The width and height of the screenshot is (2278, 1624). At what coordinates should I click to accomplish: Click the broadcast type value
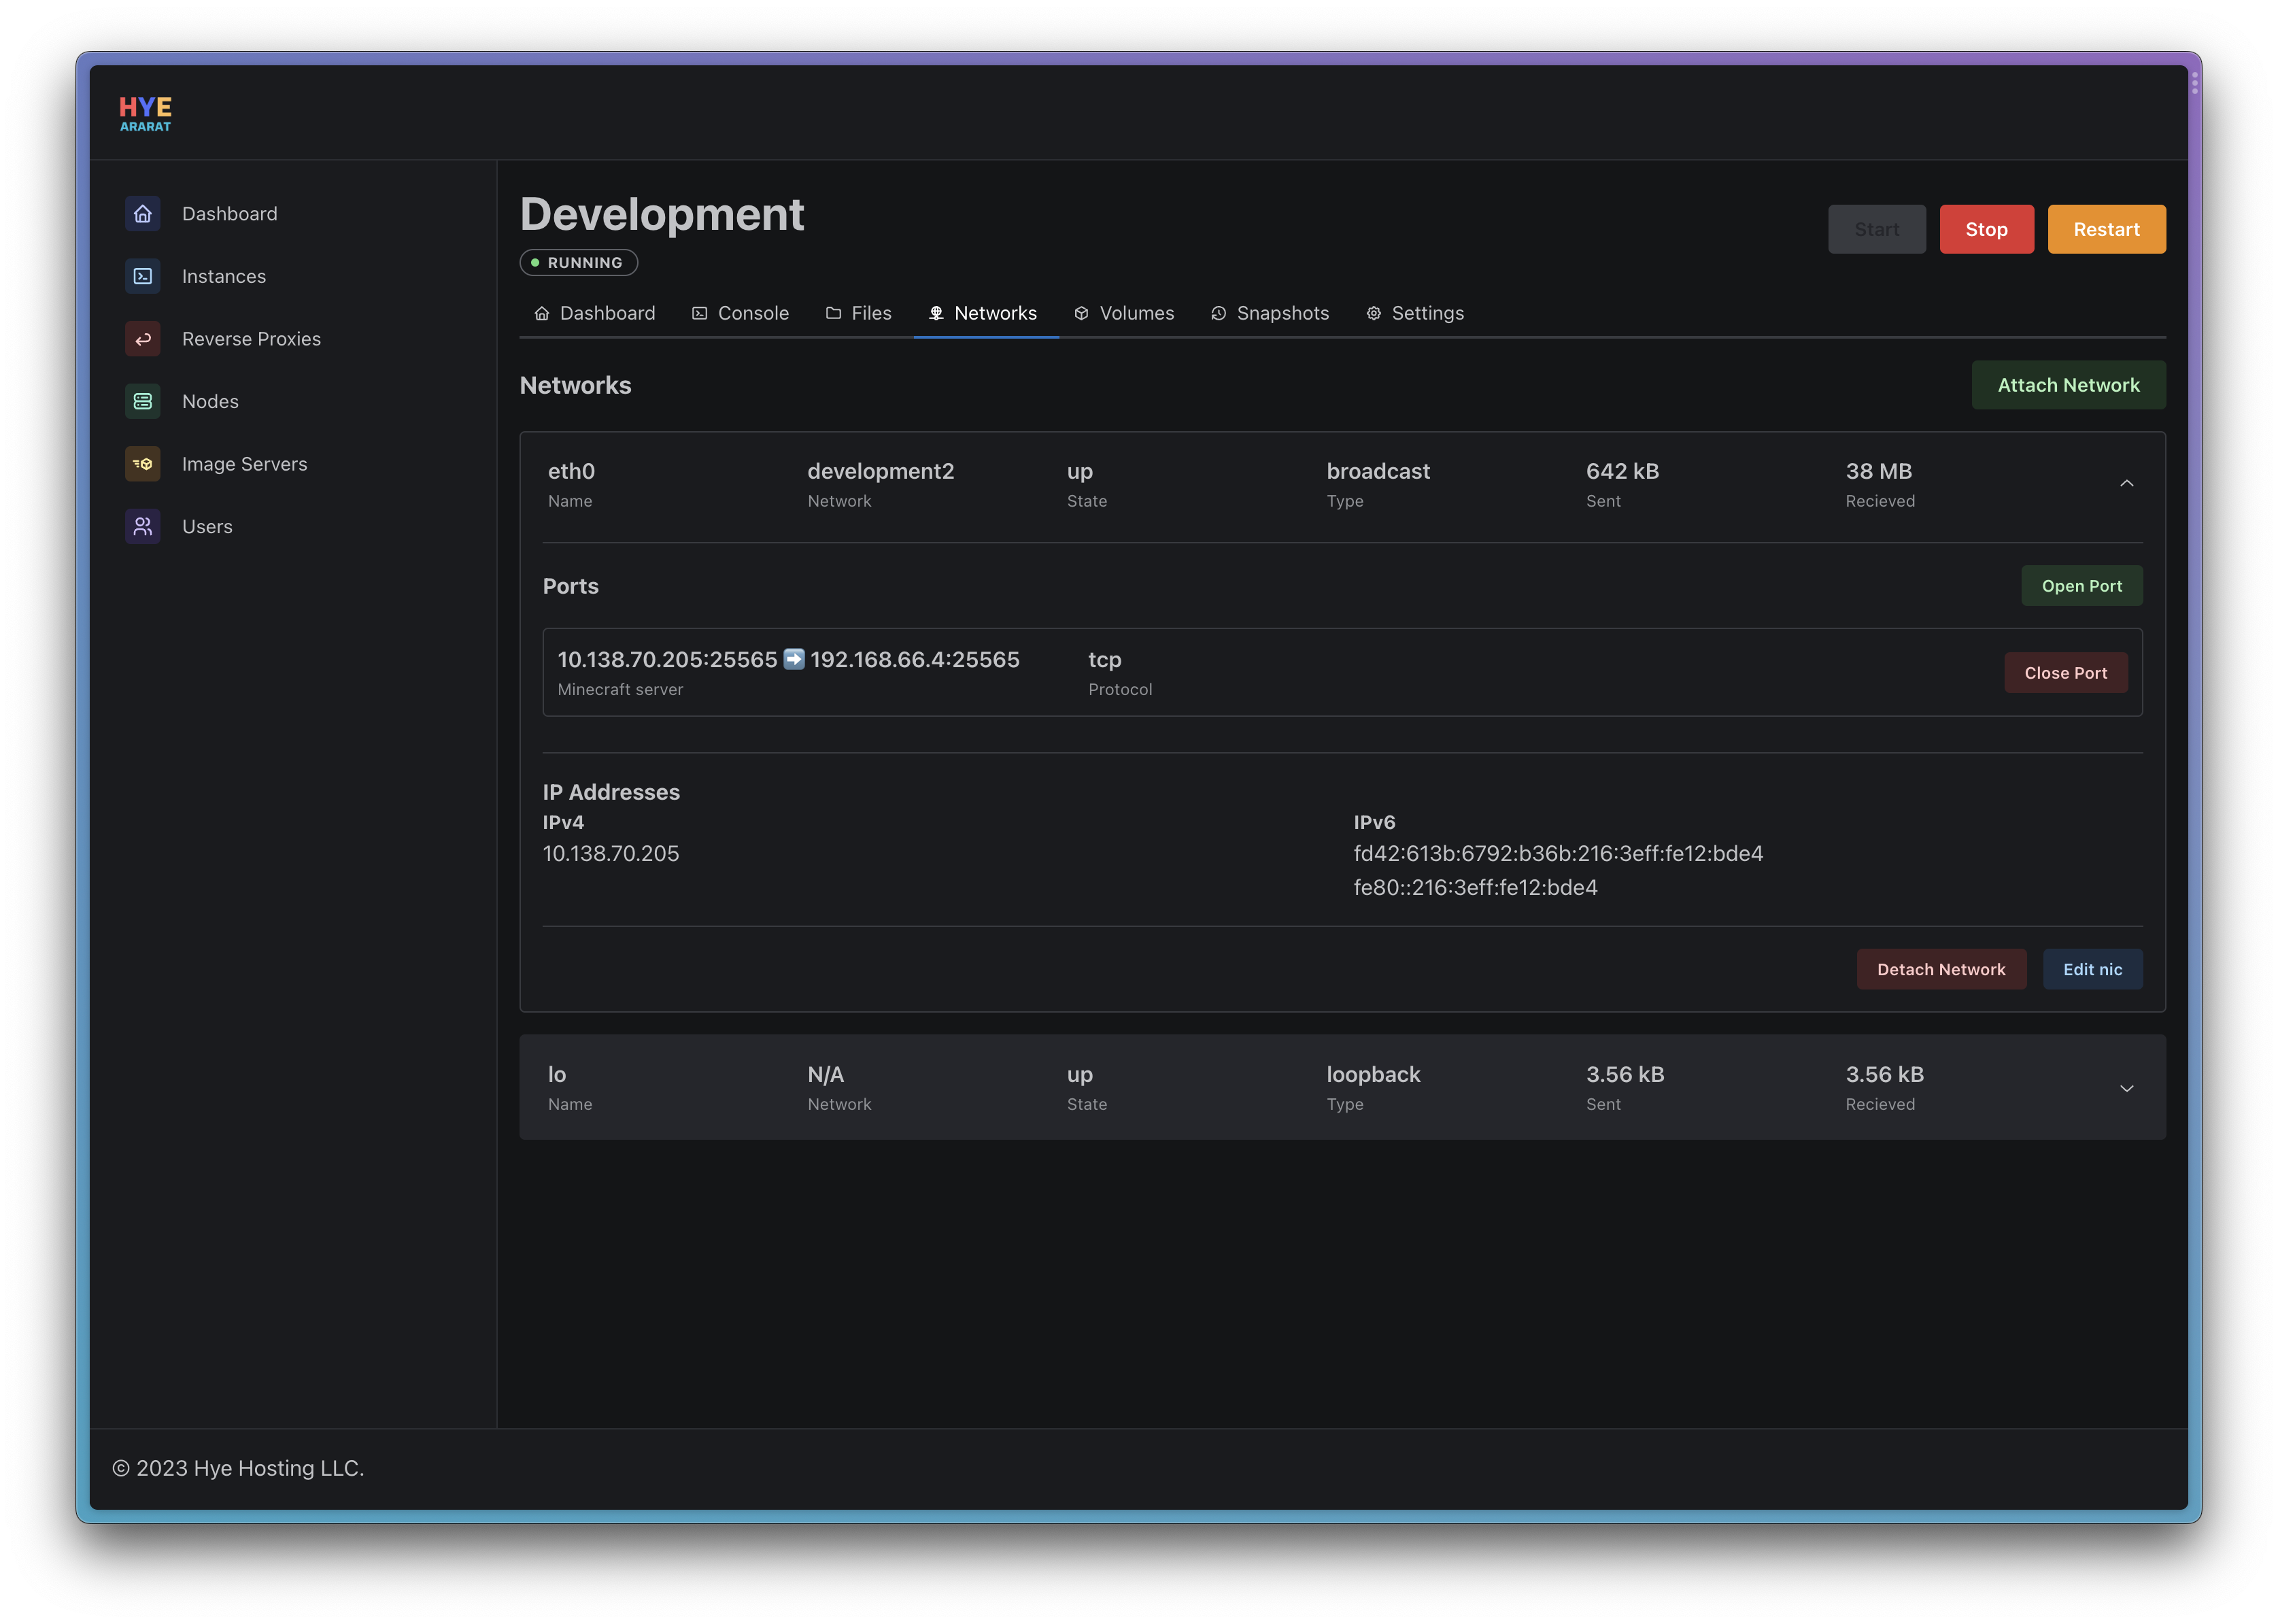tap(1378, 471)
